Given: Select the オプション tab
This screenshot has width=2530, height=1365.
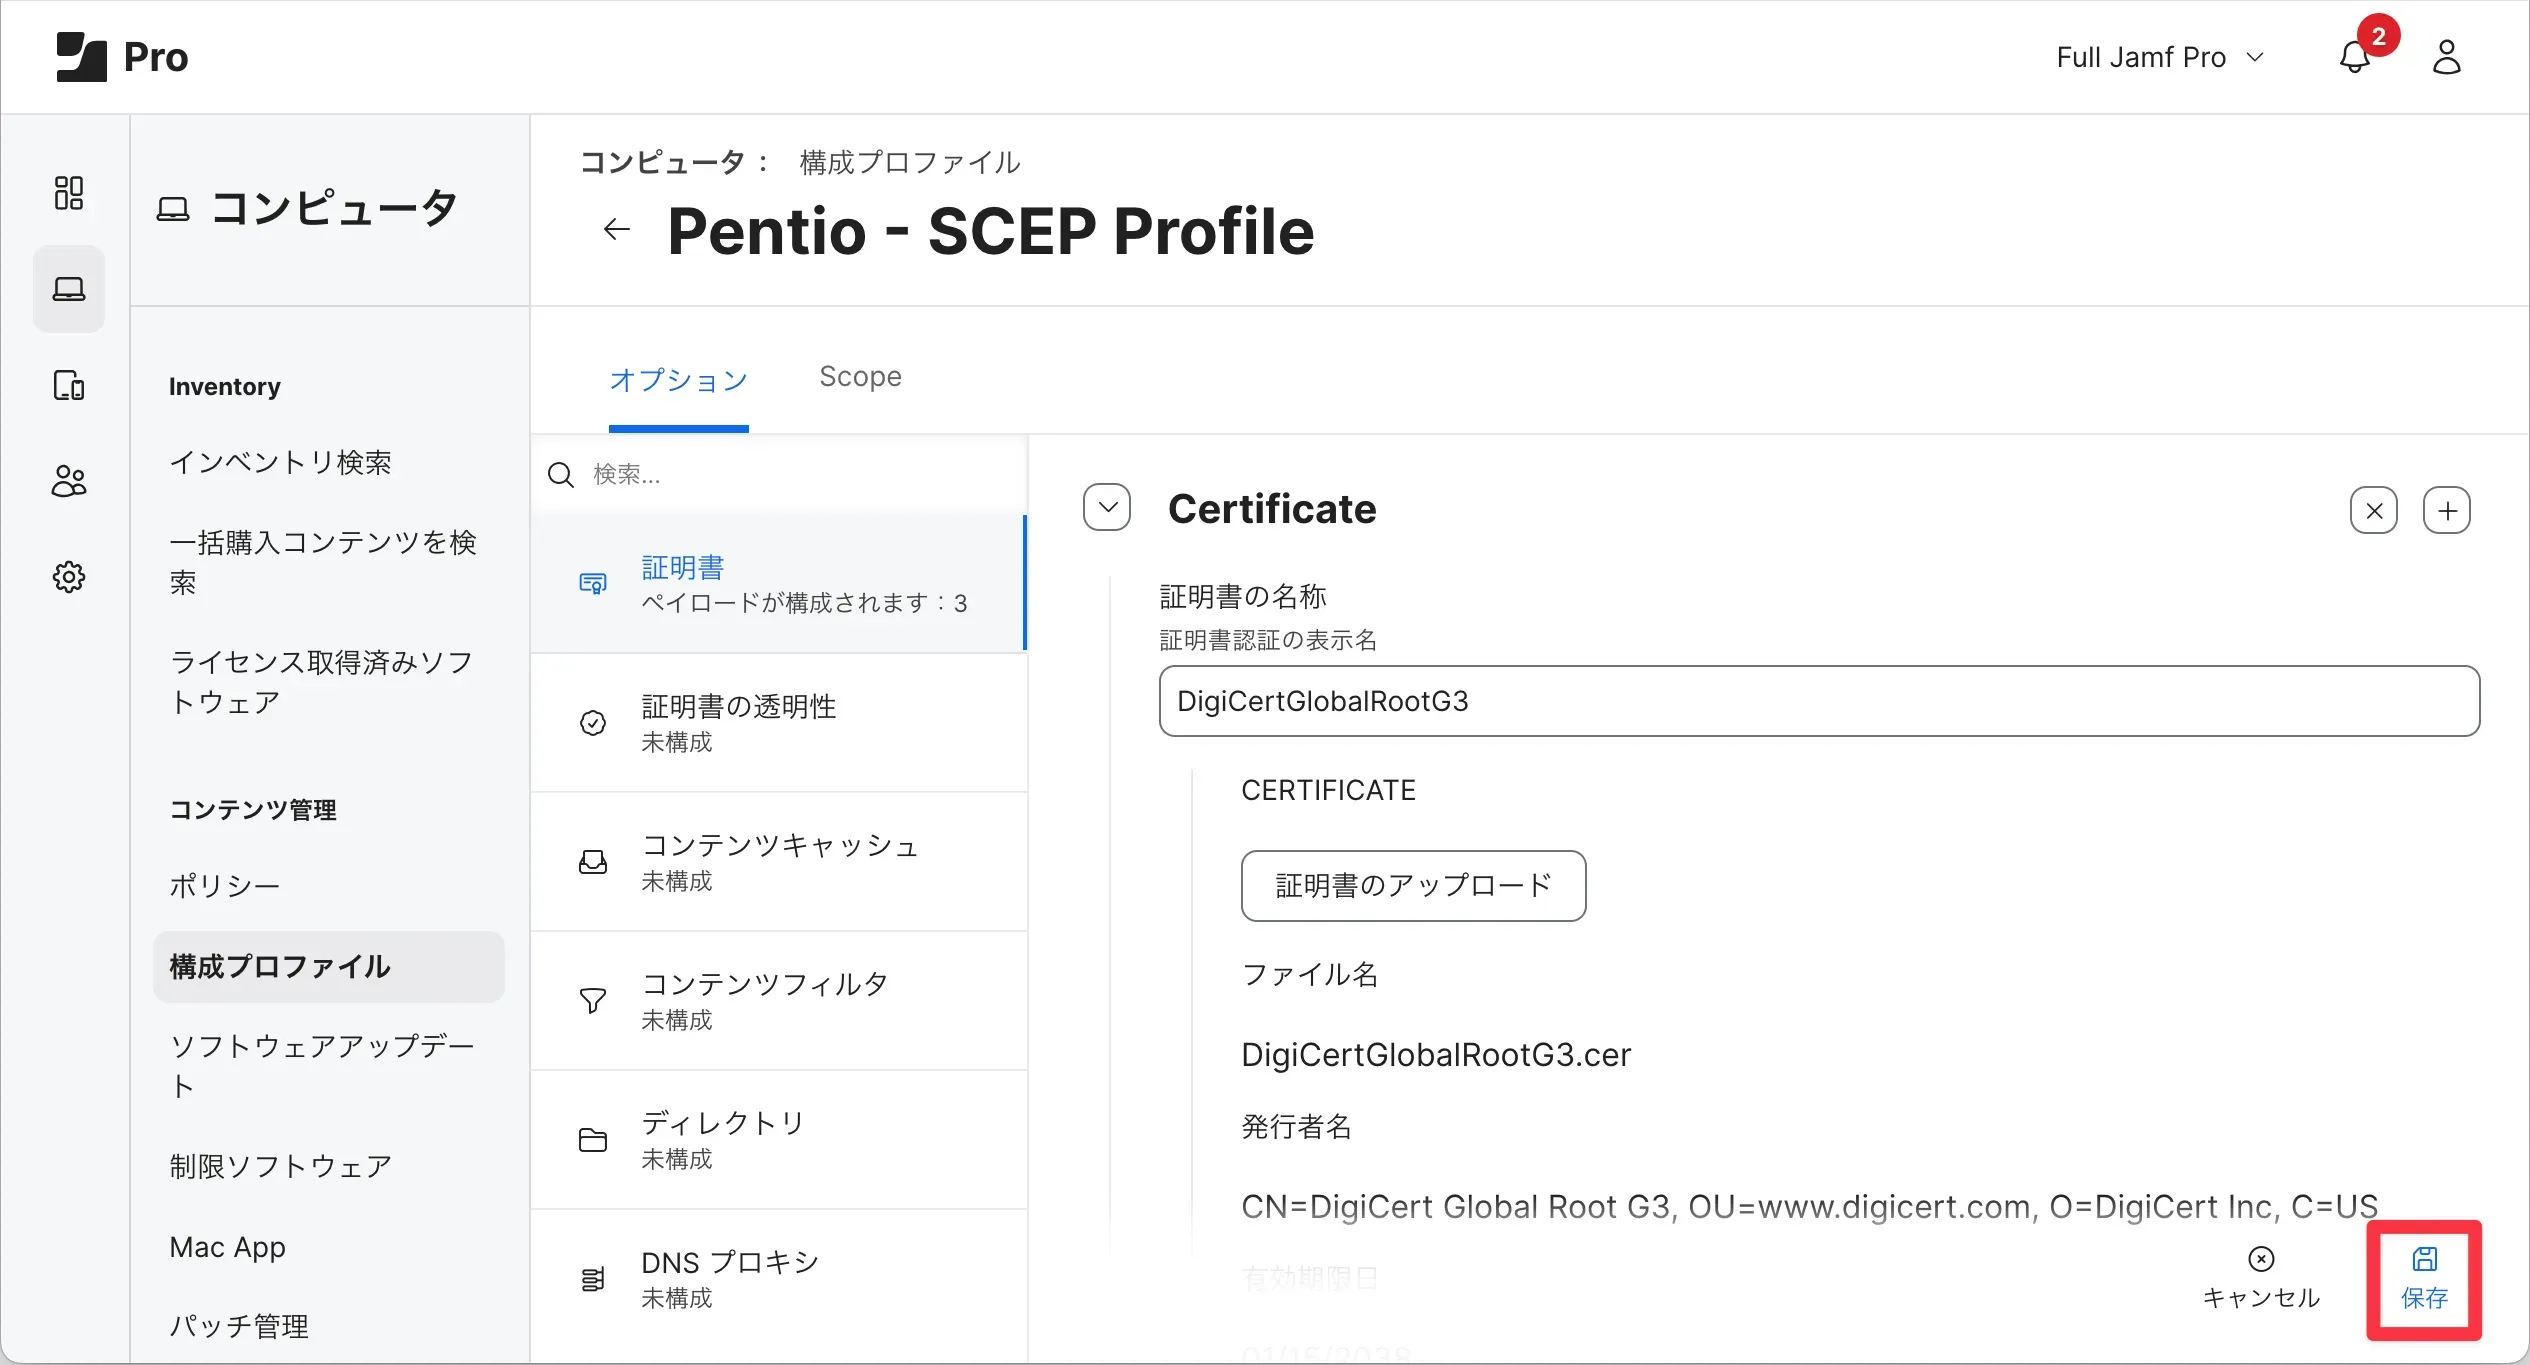Looking at the screenshot, I should pyautogui.click(x=678, y=379).
